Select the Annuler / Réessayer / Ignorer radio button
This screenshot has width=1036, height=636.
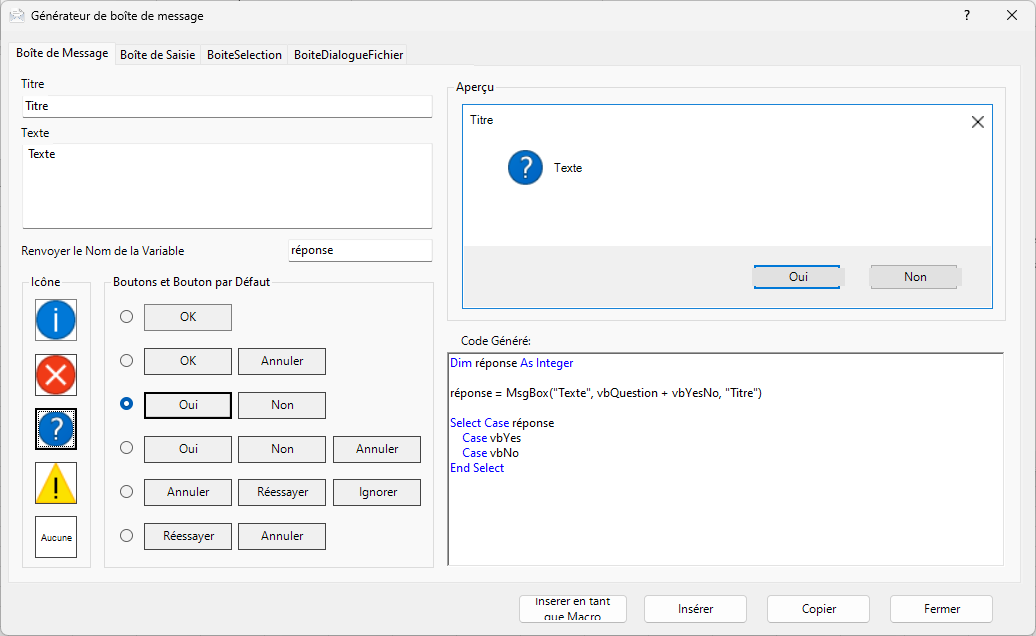coord(126,491)
